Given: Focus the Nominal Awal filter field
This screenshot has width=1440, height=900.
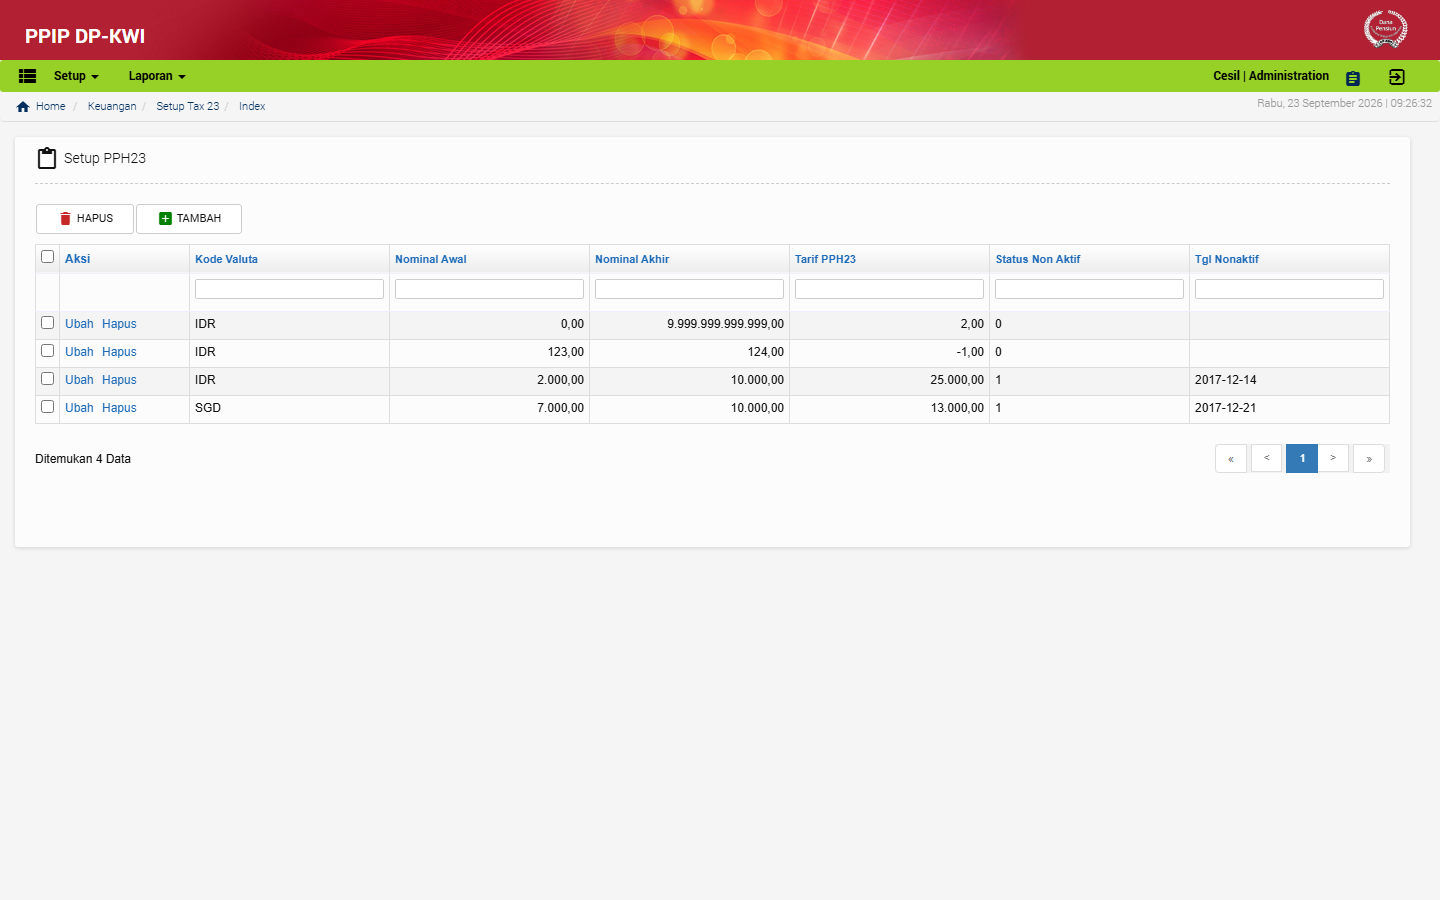Looking at the screenshot, I should point(489,289).
